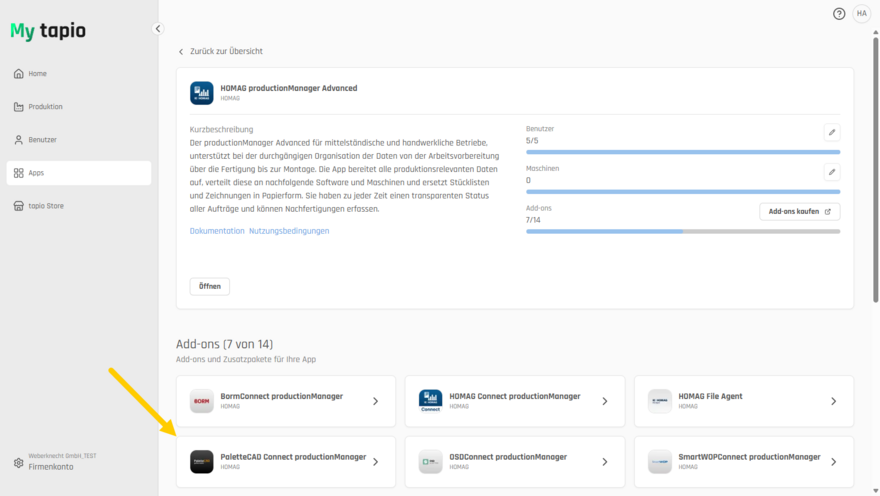This screenshot has width=880, height=496.
Task: Click the Benutzer person icon
Action: point(19,140)
